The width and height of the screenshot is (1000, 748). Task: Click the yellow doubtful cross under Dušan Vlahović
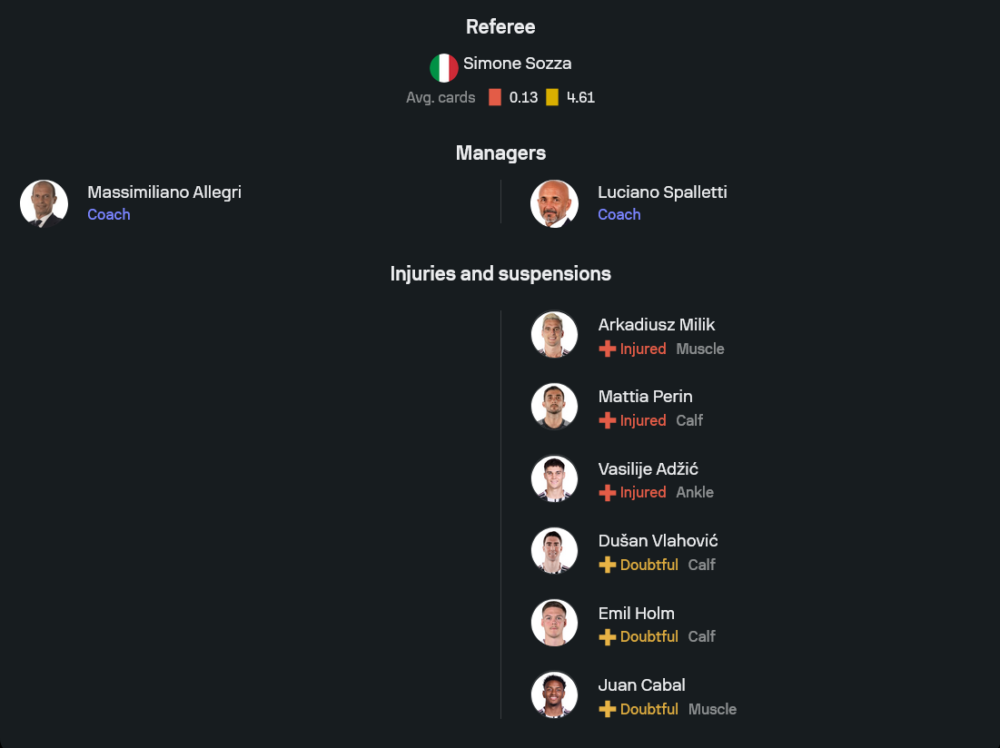(607, 565)
